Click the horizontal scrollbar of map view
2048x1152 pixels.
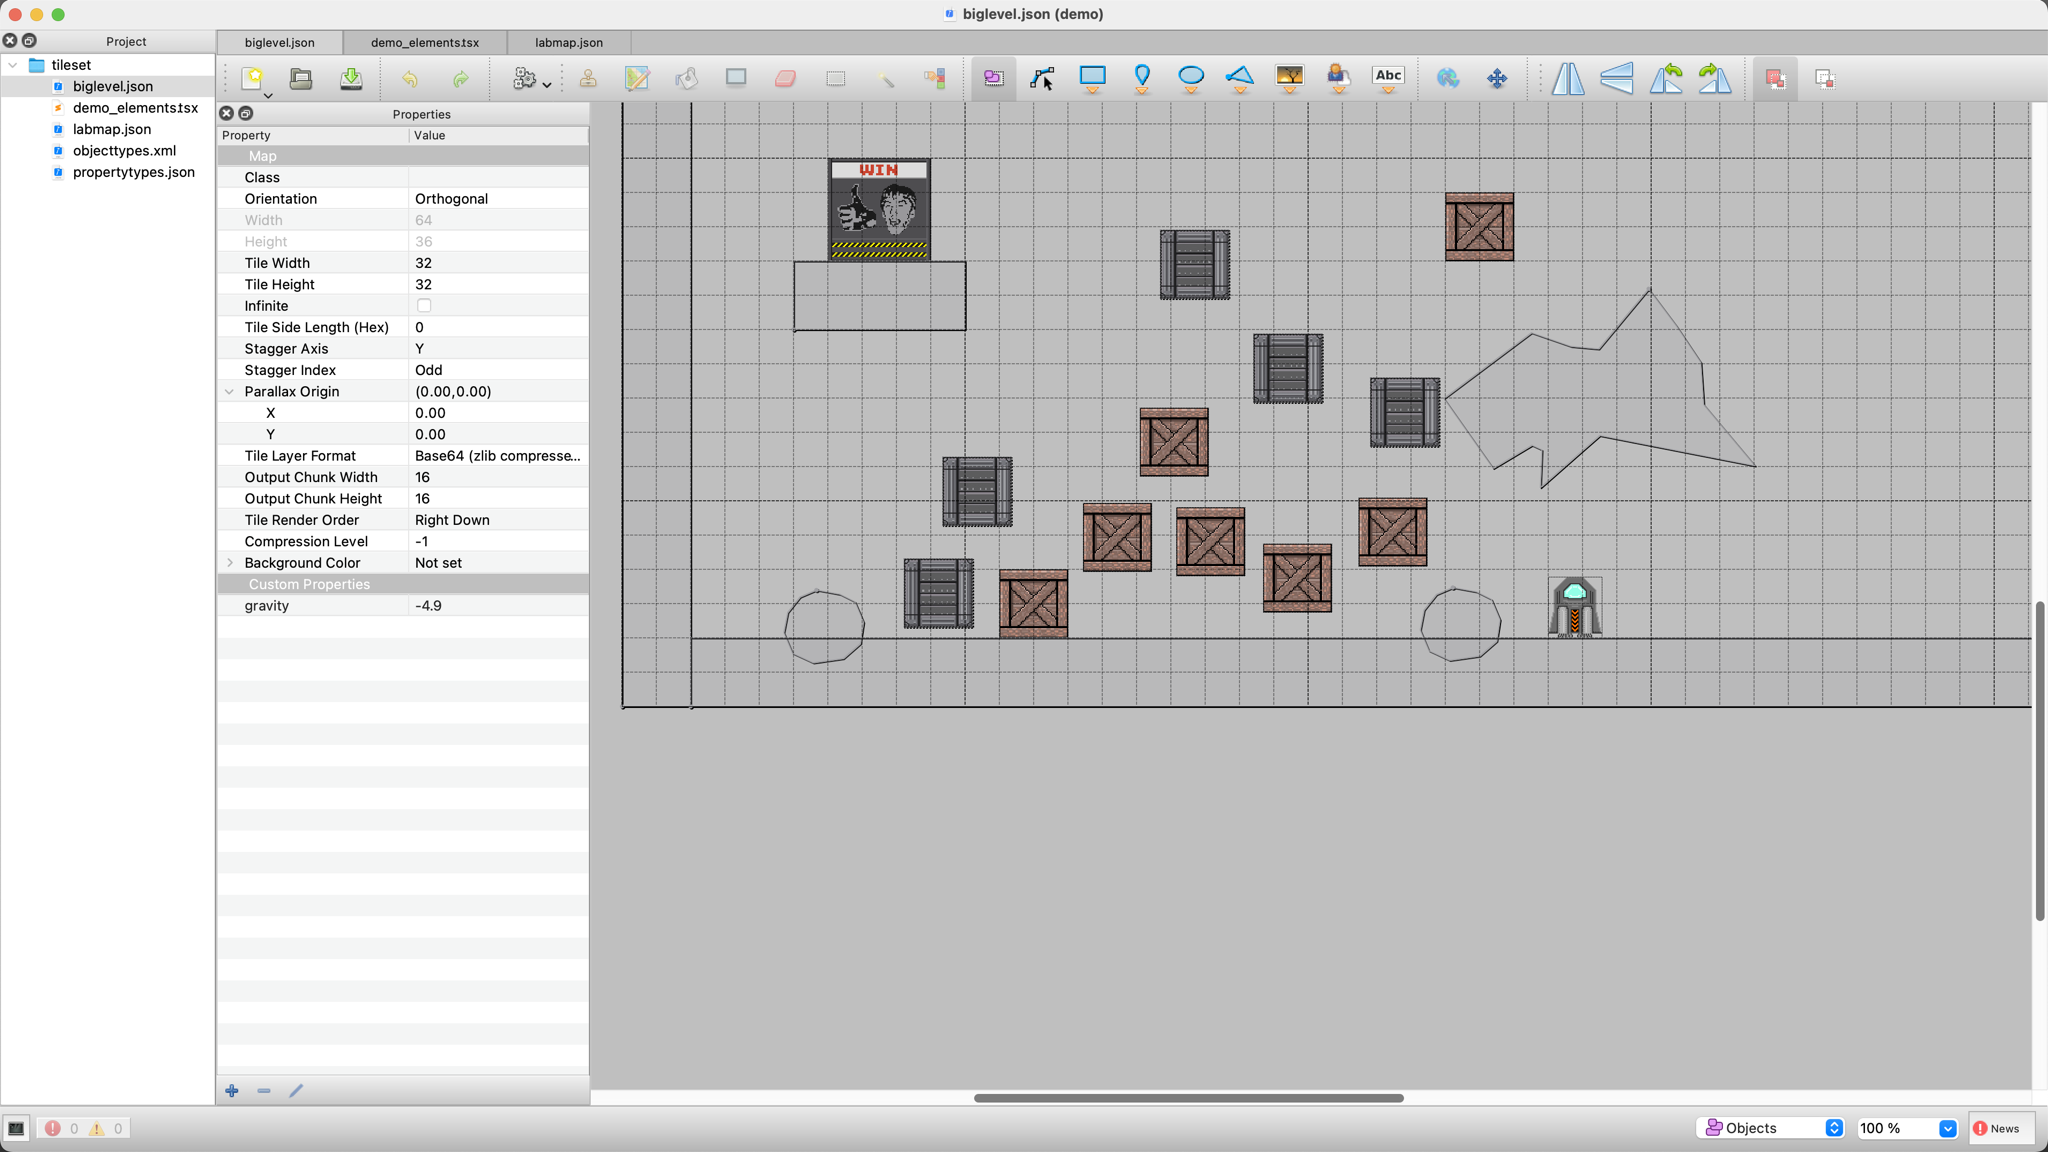1188,1098
